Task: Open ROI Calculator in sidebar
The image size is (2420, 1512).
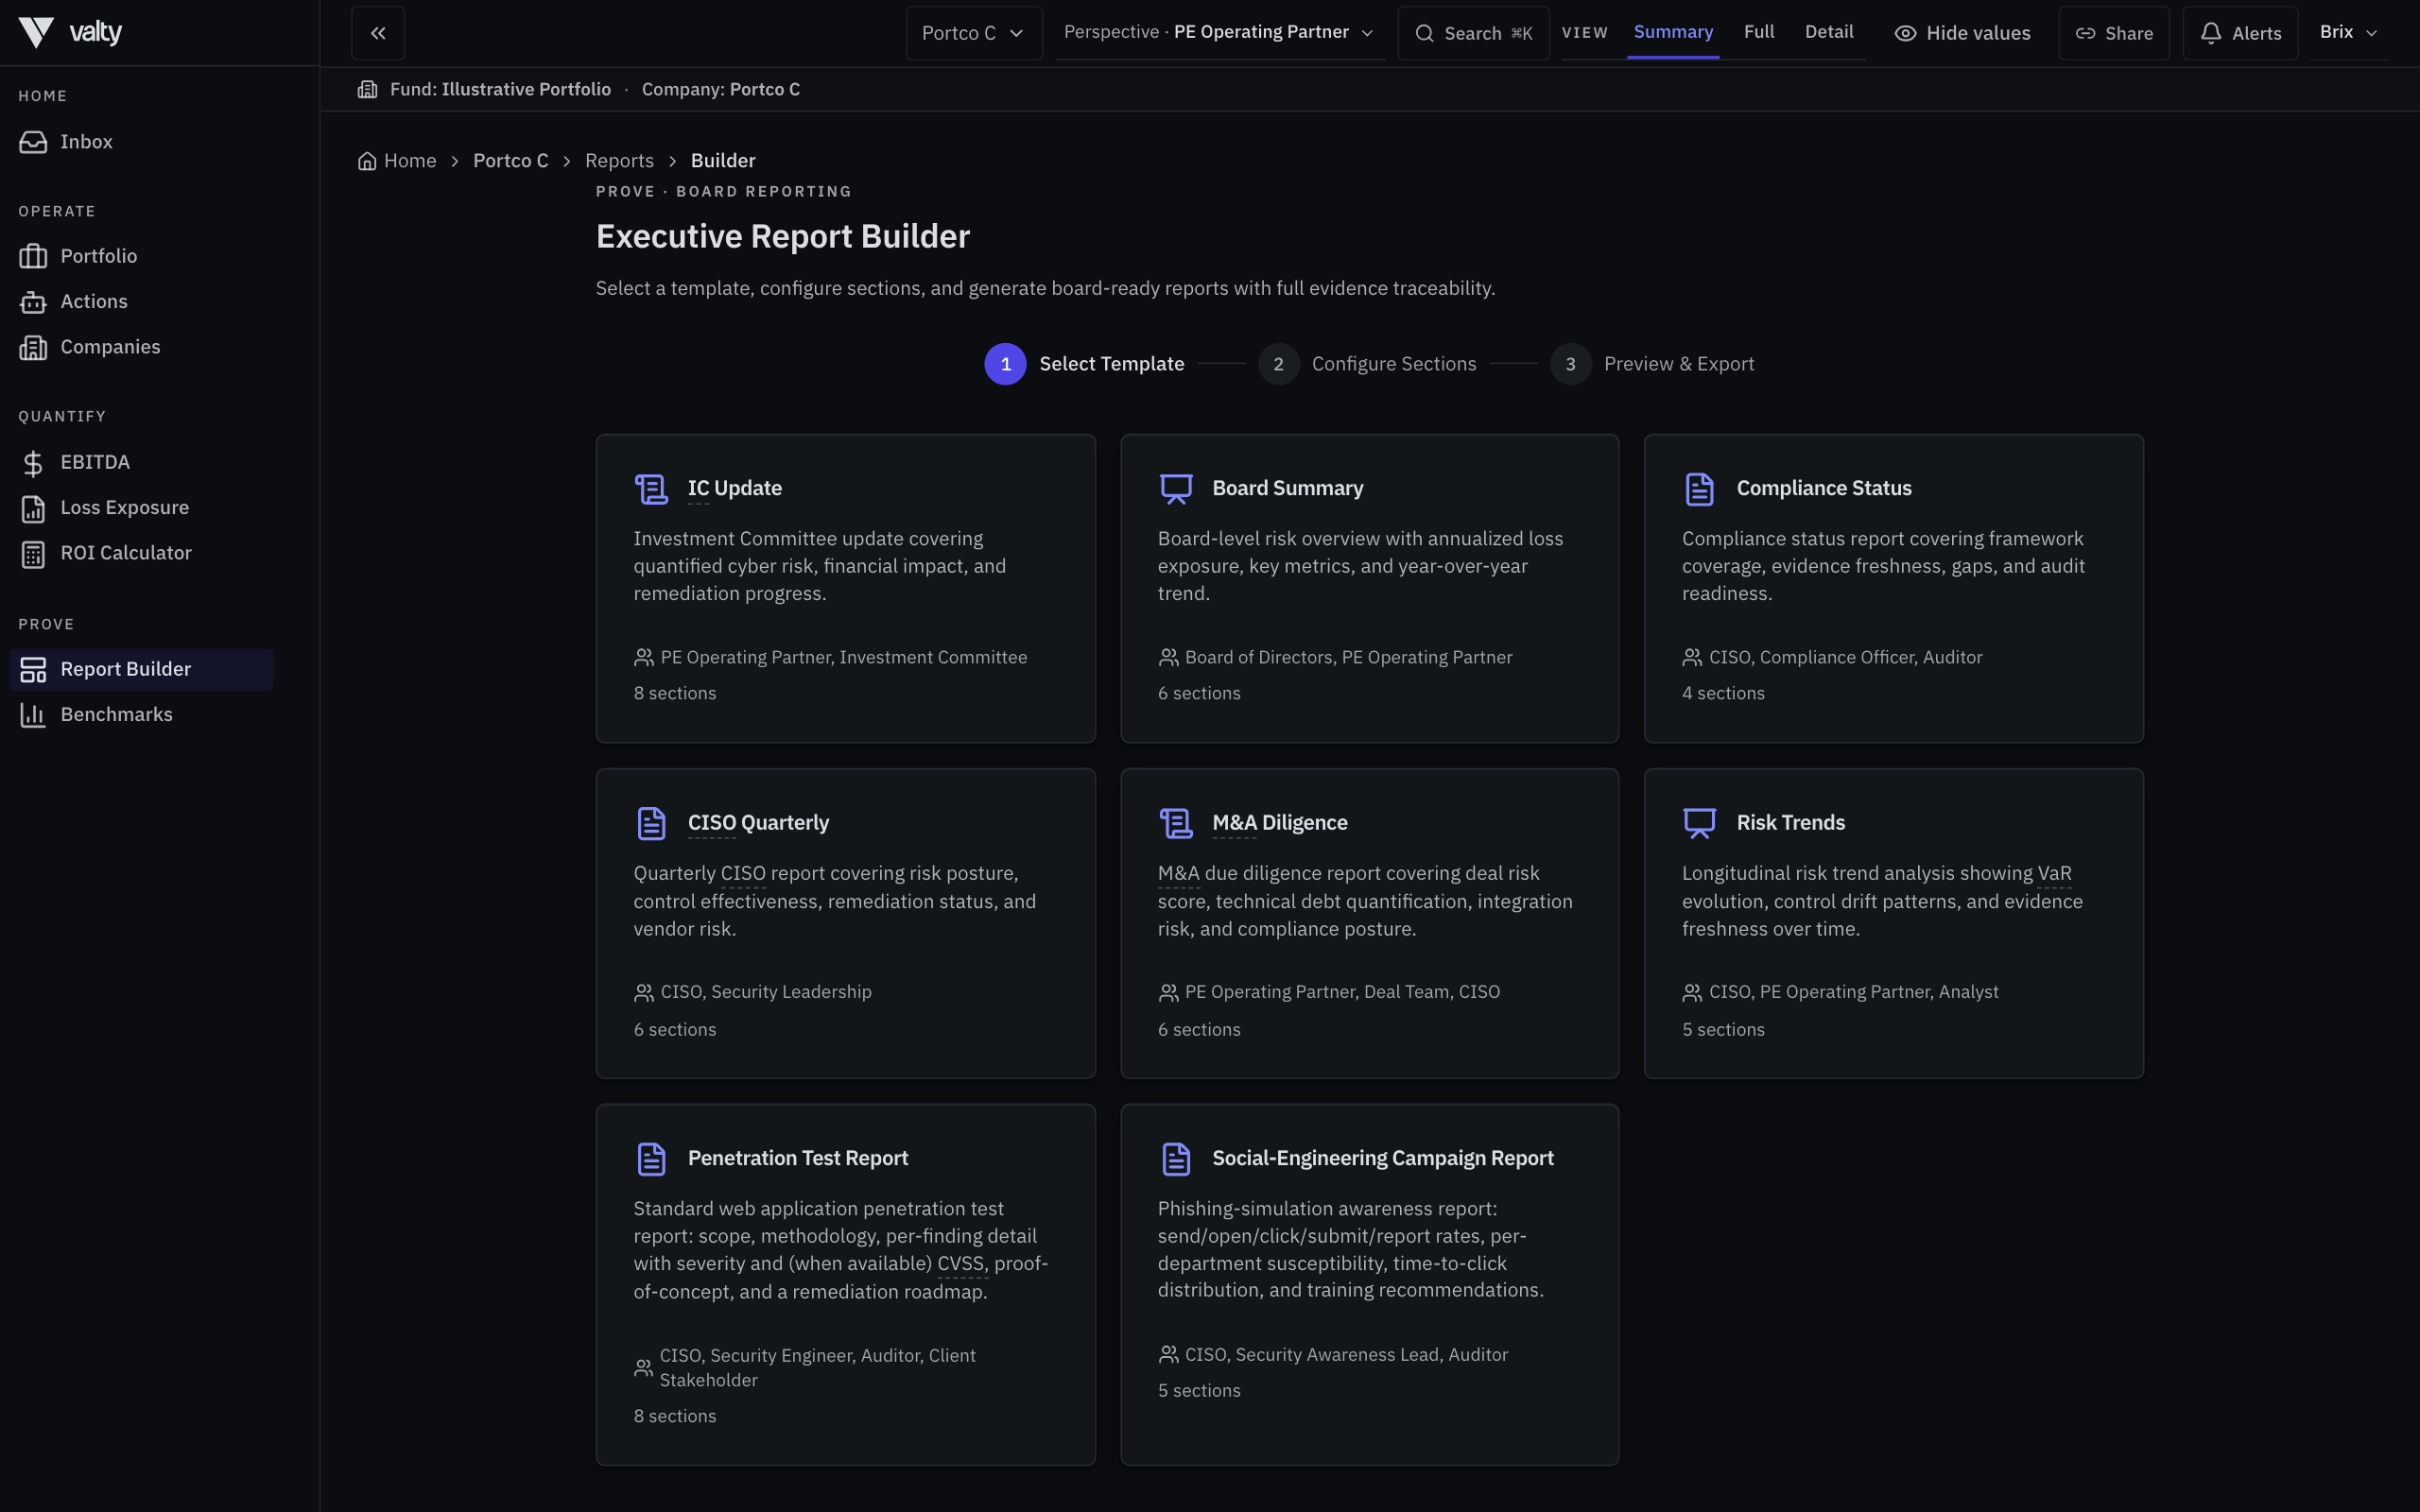Action: coord(140,553)
